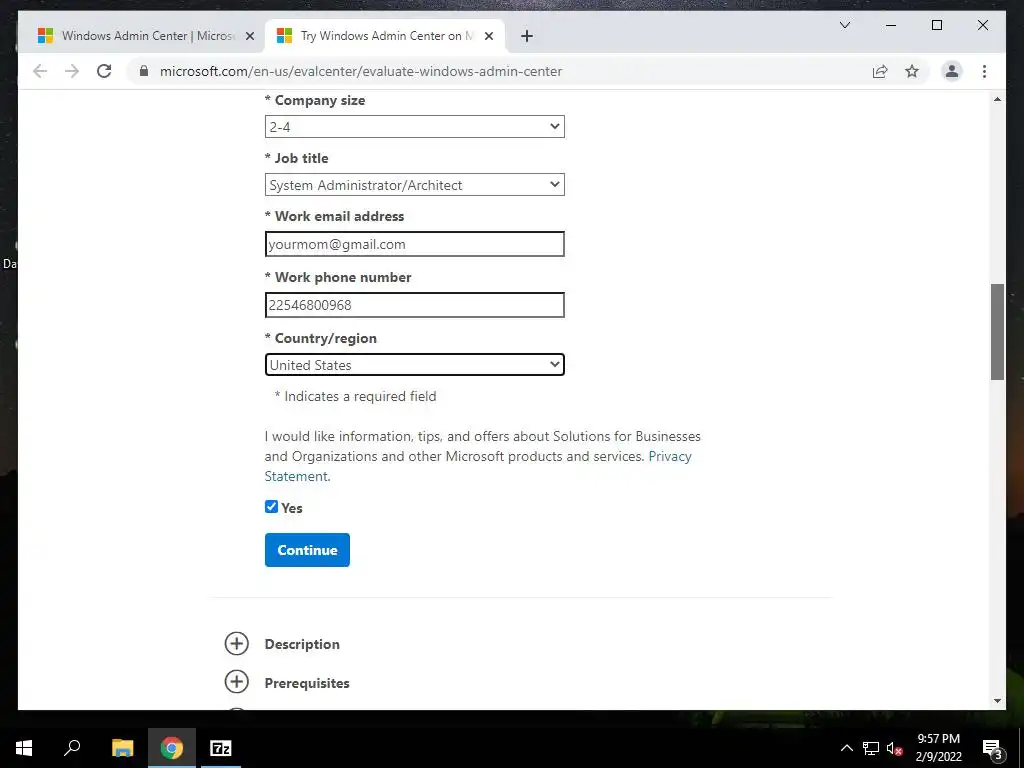The width and height of the screenshot is (1024, 768).
Task: Click the Description heading text
Action: (302, 645)
